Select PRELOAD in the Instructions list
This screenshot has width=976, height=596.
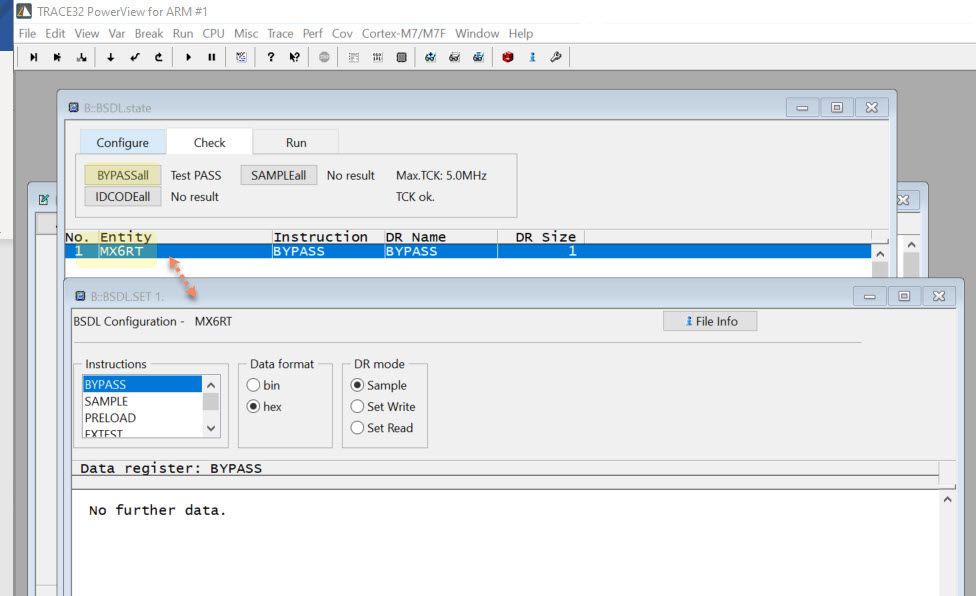pos(142,417)
